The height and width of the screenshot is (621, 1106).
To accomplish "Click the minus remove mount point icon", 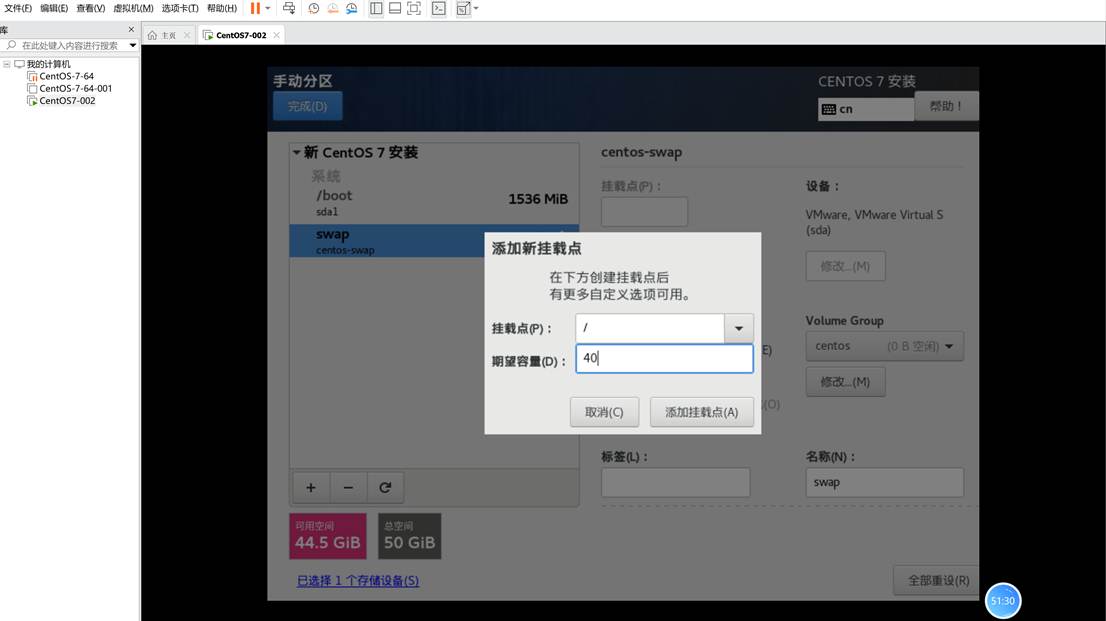I will pos(348,488).
